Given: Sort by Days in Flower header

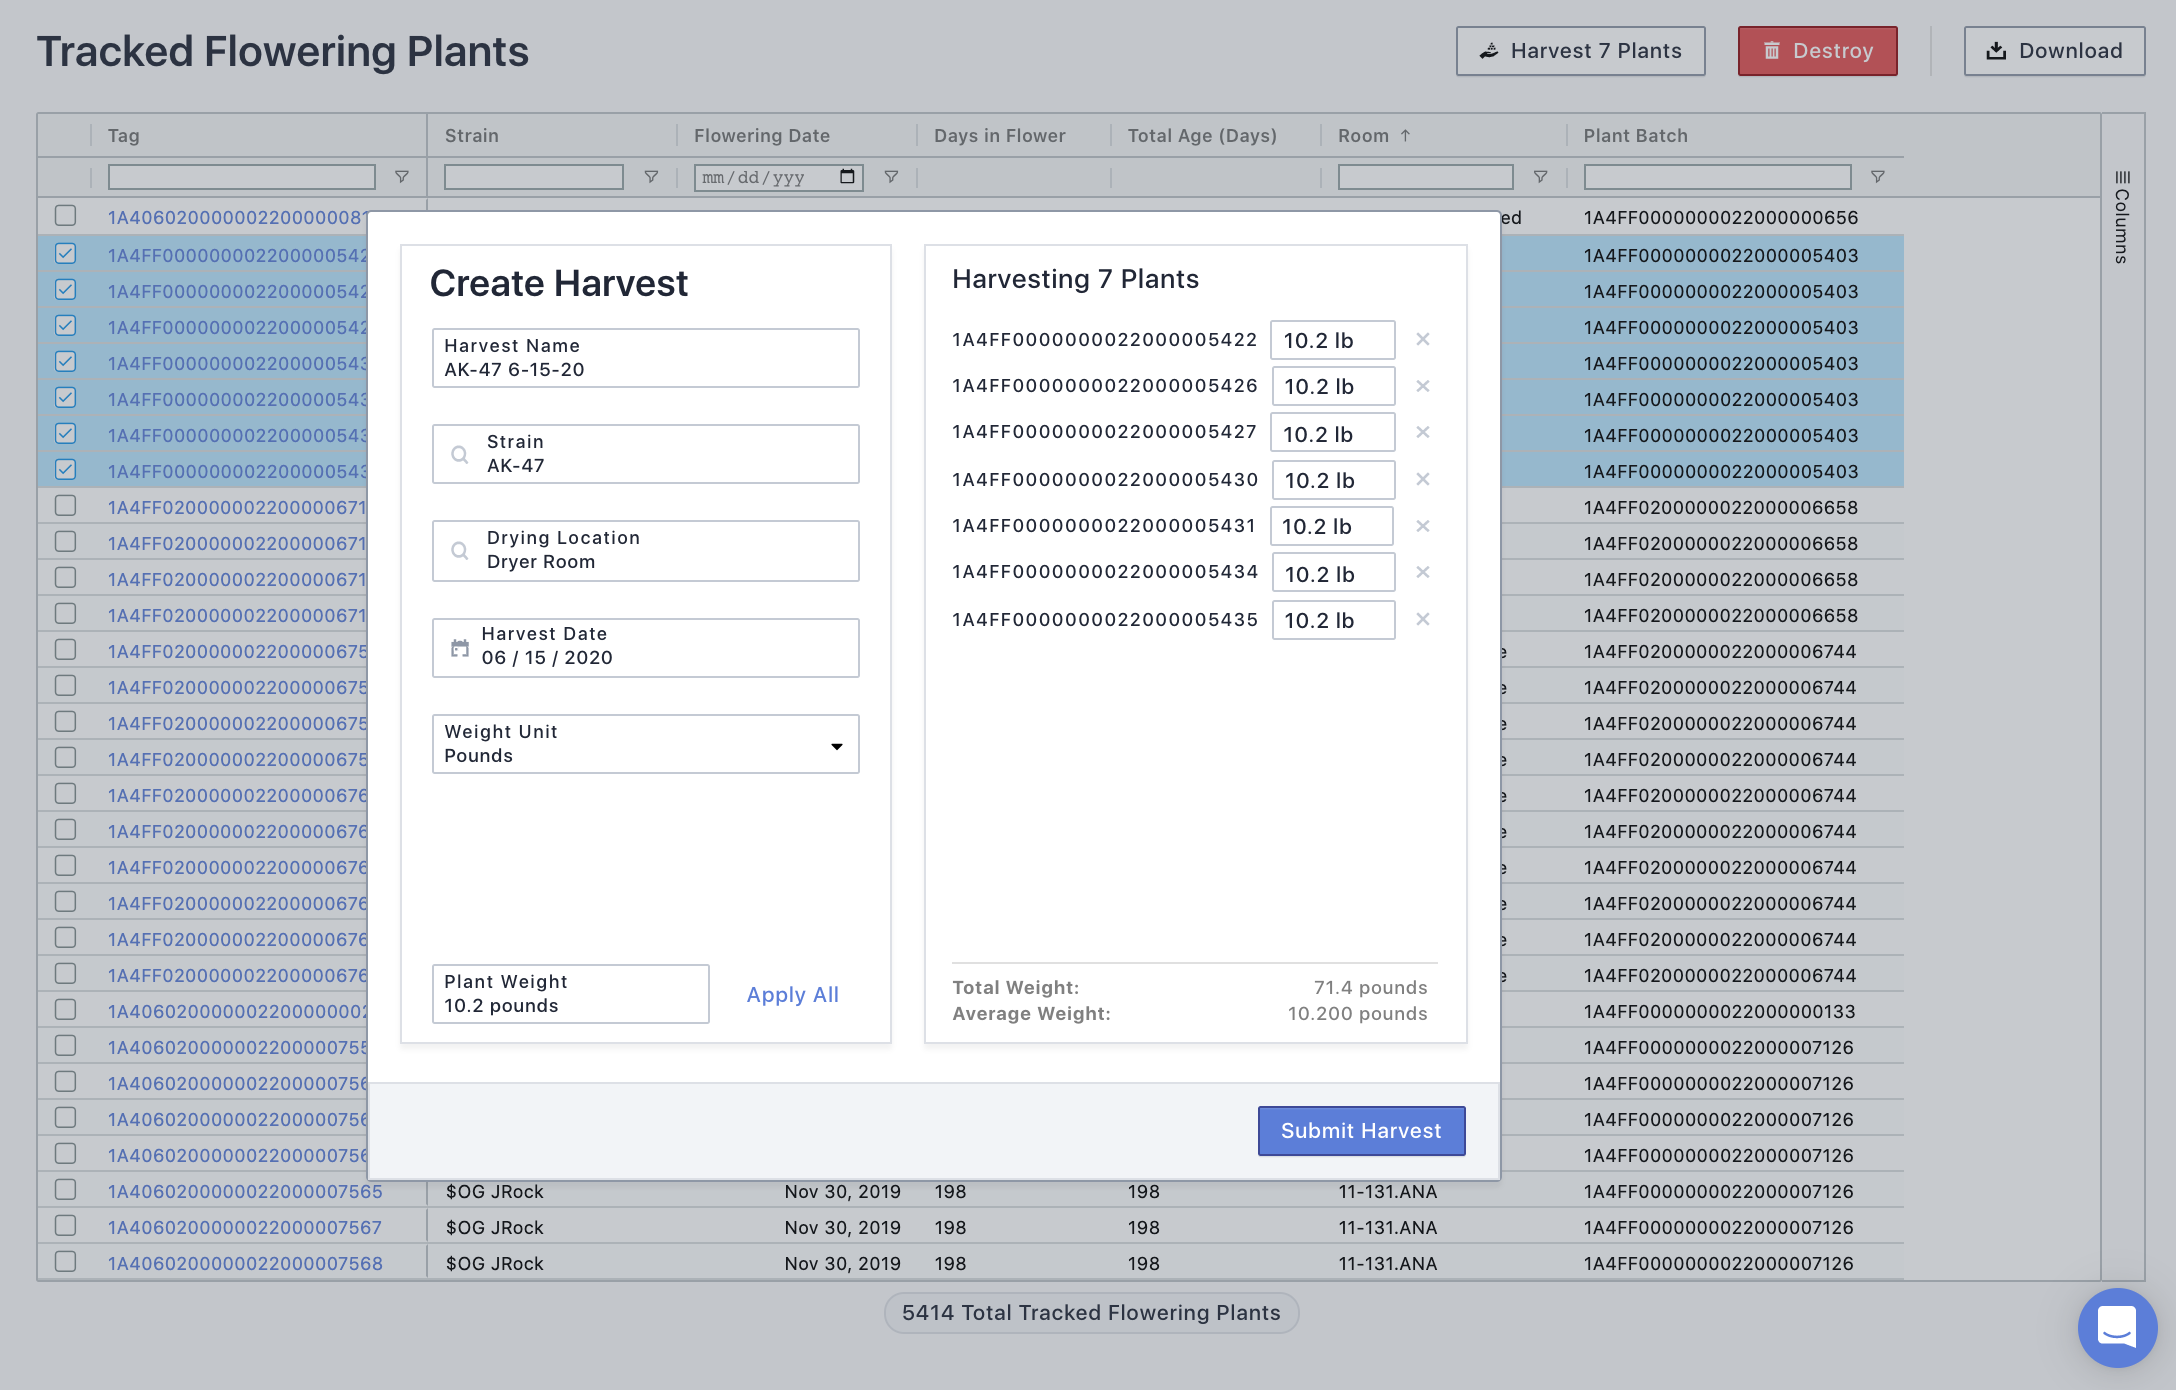Looking at the screenshot, I should (x=1000, y=135).
